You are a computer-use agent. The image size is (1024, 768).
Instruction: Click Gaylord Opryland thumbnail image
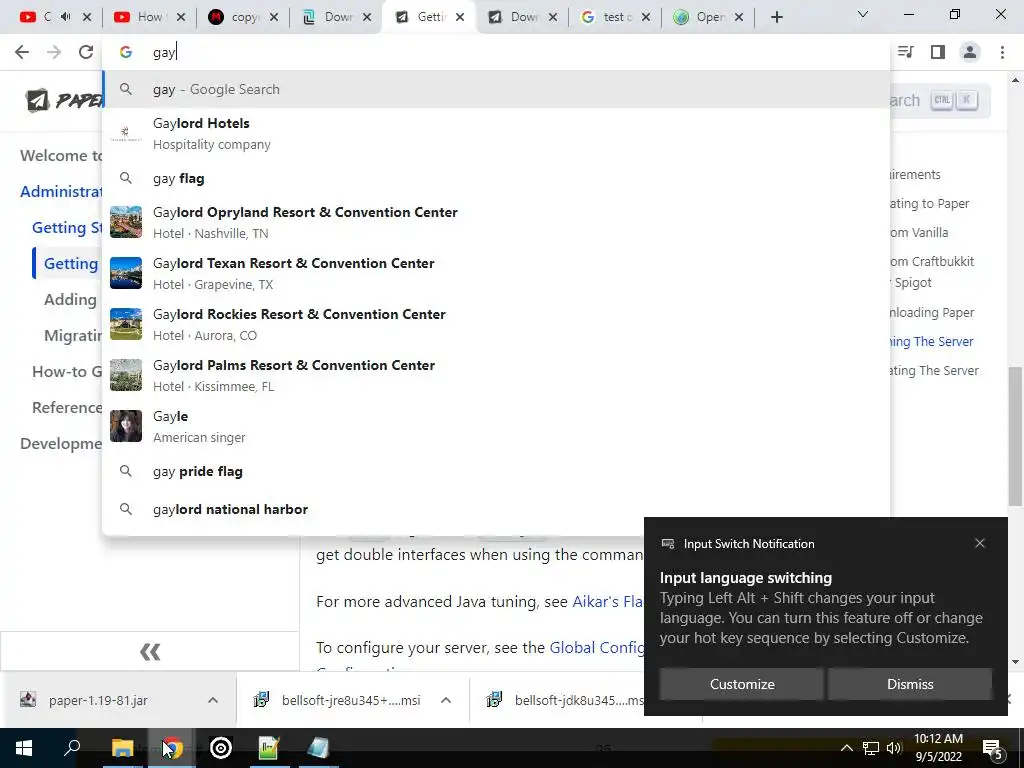(x=126, y=222)
